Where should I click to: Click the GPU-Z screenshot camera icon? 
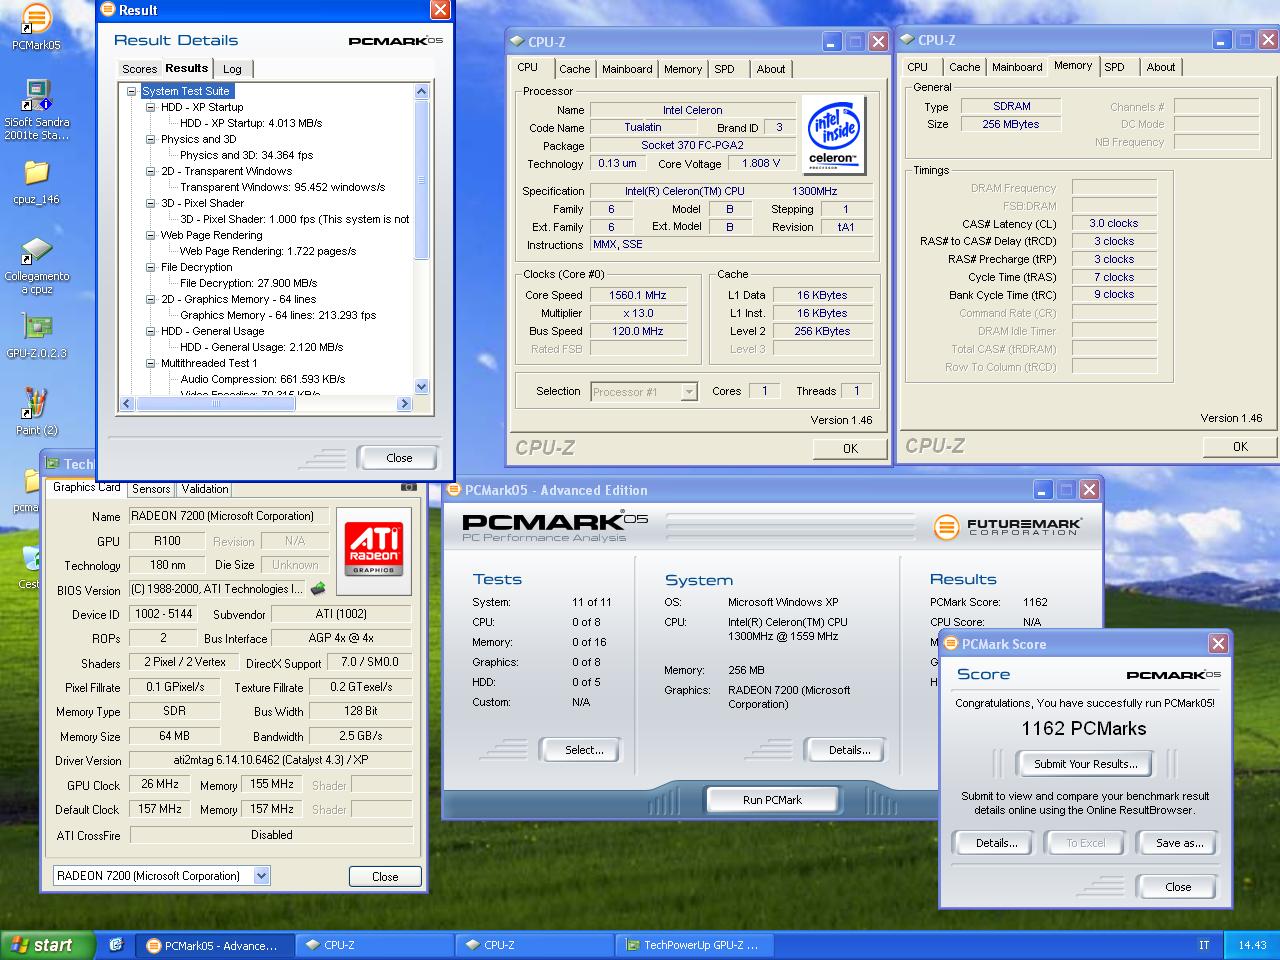[408, 487]
